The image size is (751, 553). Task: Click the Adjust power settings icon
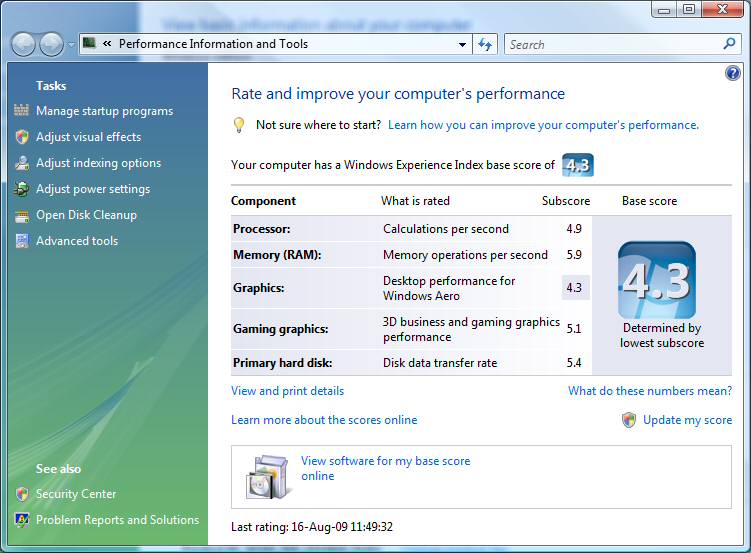pos(22,189)
